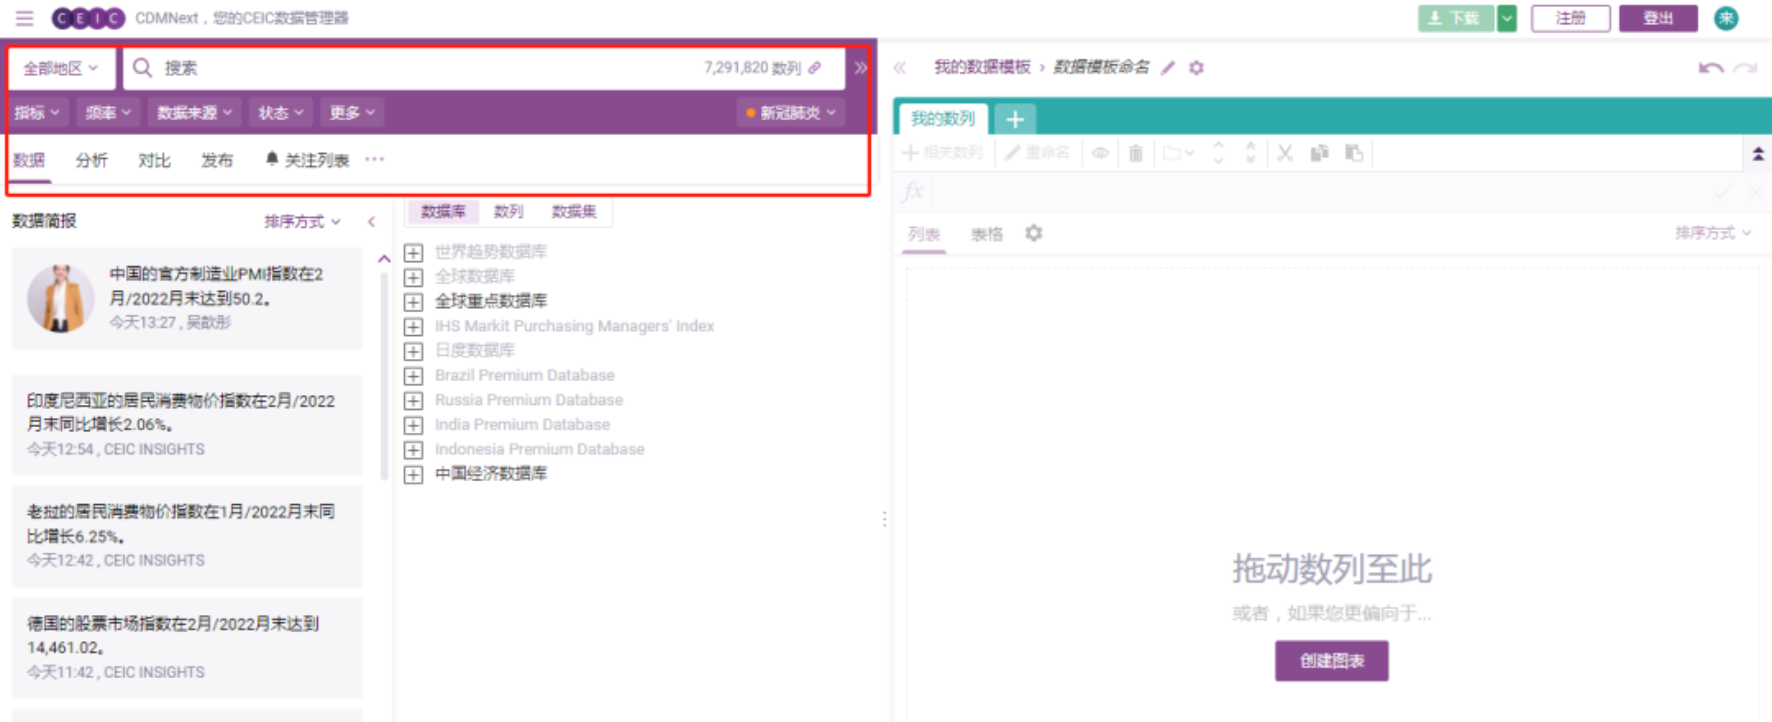Viewport: 1772px width, 722px height.
Task: Open the 状态 filter dropdown
Action: [280, 113]
